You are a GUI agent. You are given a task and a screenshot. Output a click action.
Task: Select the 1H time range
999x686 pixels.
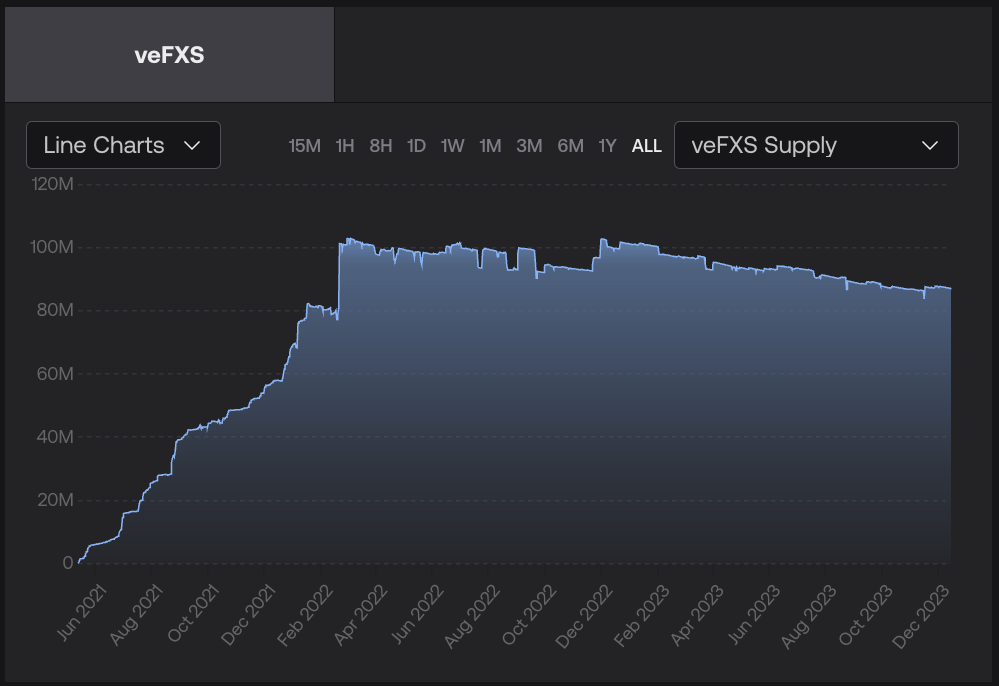345,146
